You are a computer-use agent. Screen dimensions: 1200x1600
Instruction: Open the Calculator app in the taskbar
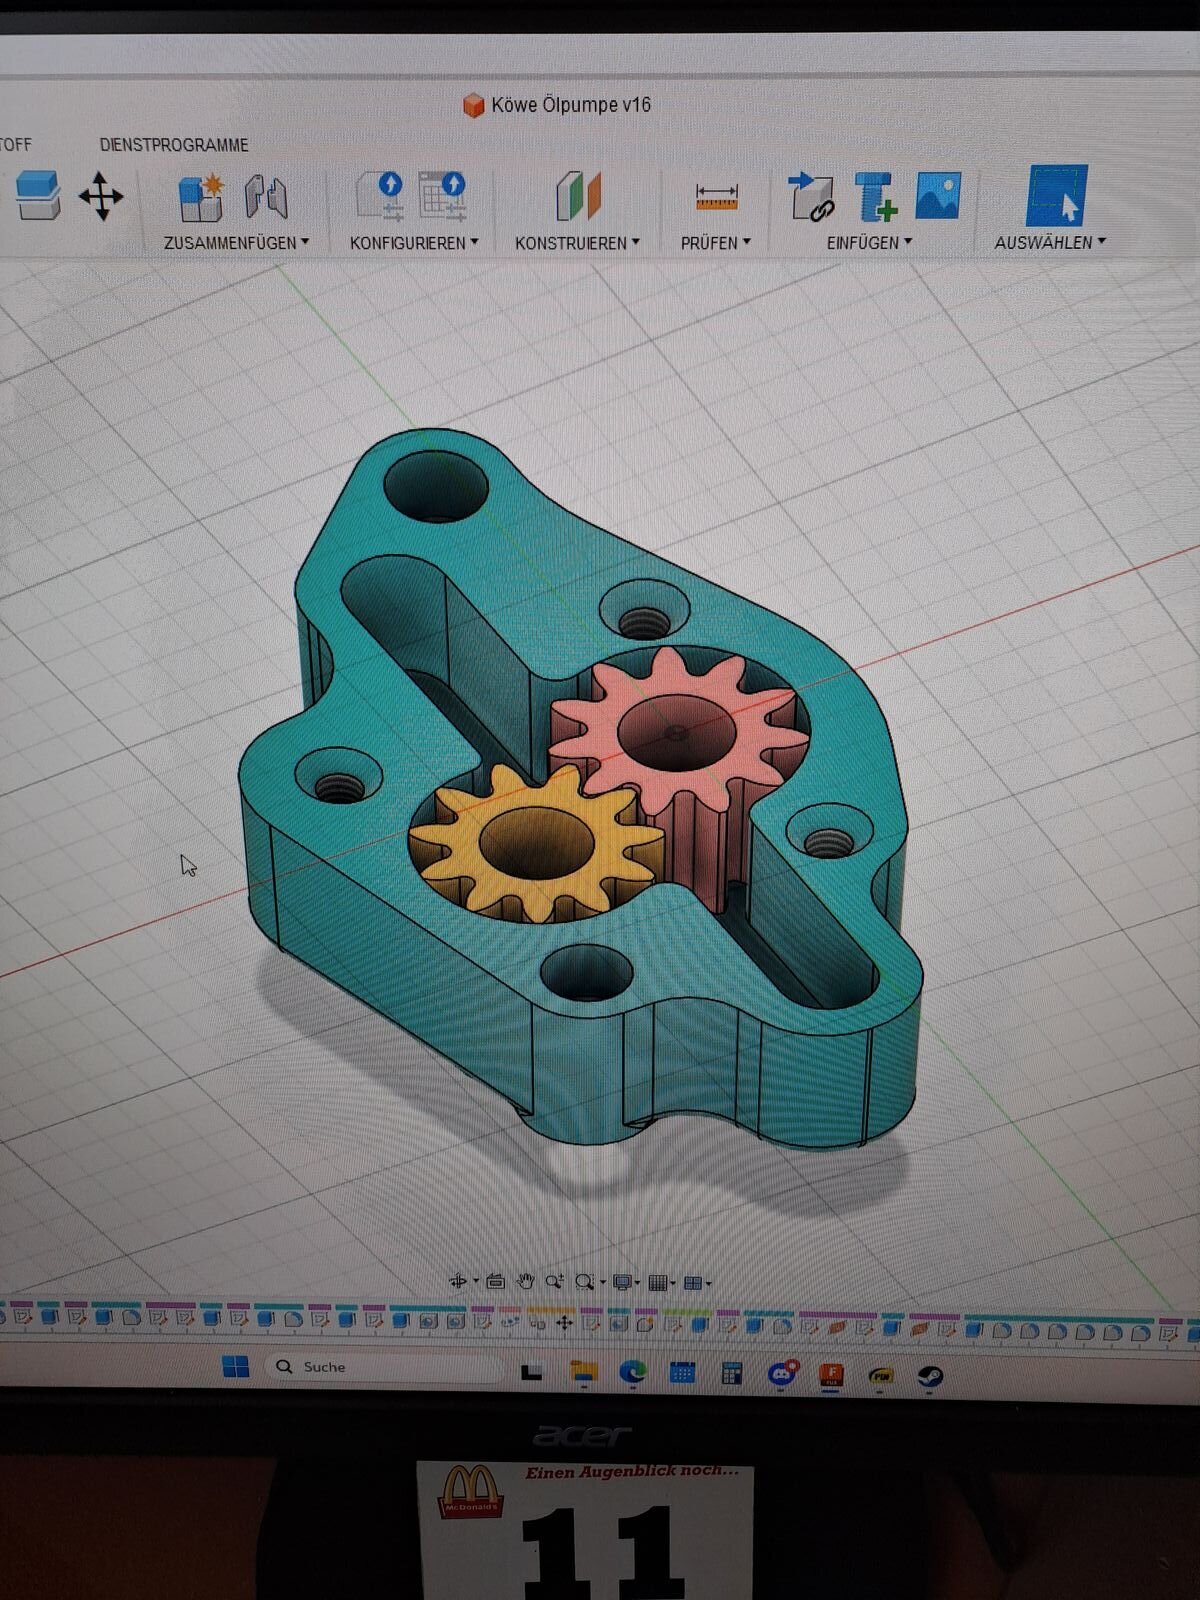732,1374
